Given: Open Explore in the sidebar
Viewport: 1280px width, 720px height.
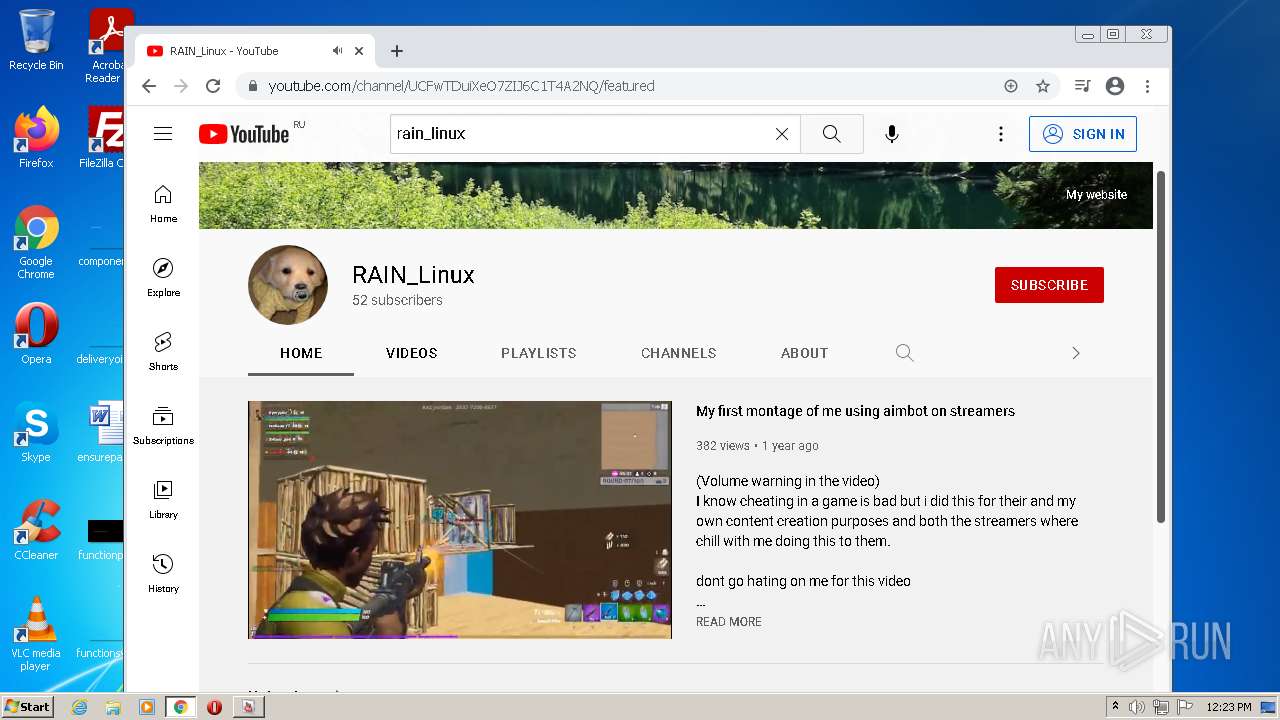Looking at the screenshot, I should pyautogui.click(x=163, y=278).
